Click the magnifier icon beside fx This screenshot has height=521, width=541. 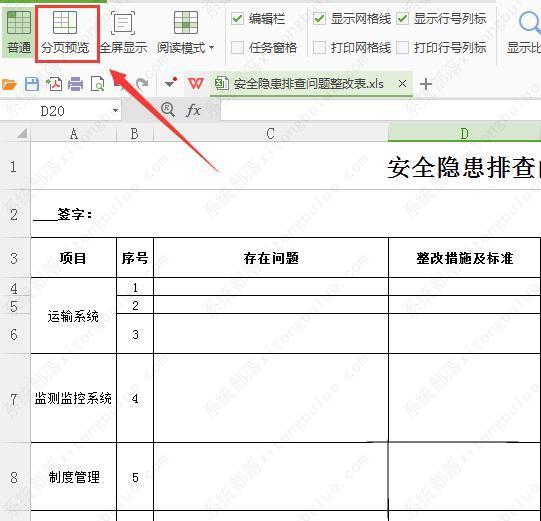[x=168, y=109]
